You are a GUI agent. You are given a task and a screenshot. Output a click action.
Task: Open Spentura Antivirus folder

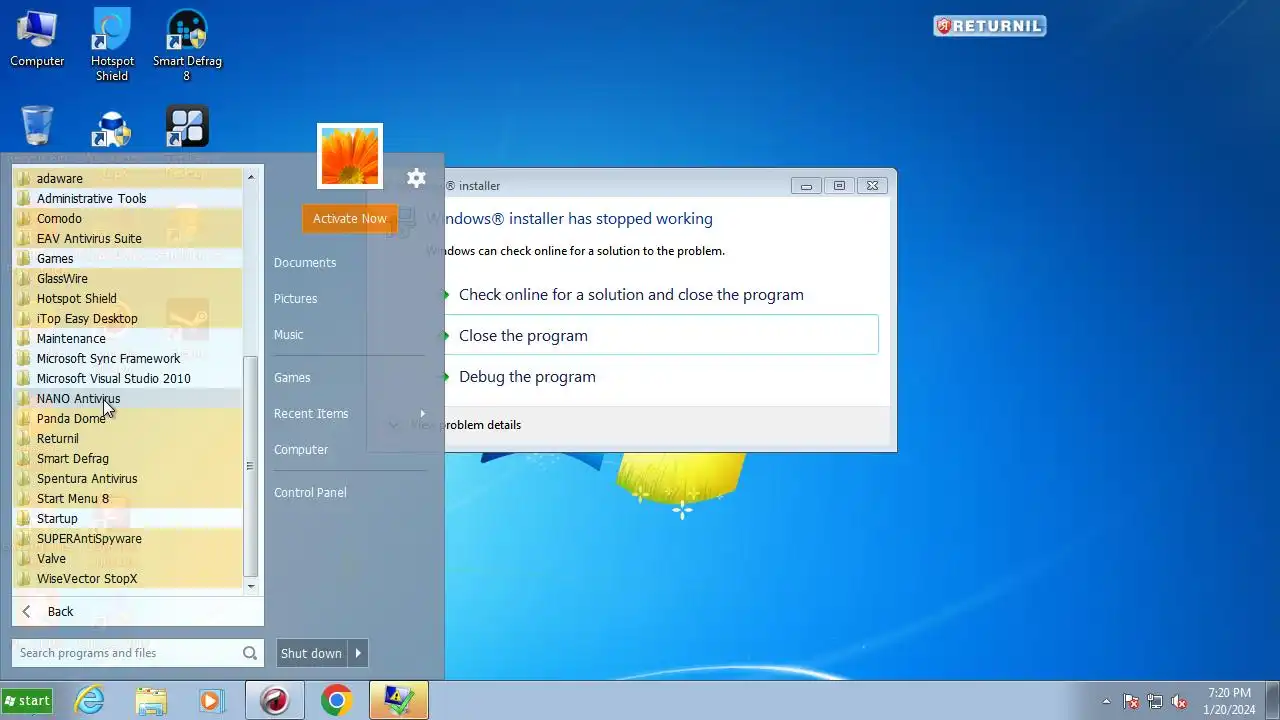(x=127, y=478)
